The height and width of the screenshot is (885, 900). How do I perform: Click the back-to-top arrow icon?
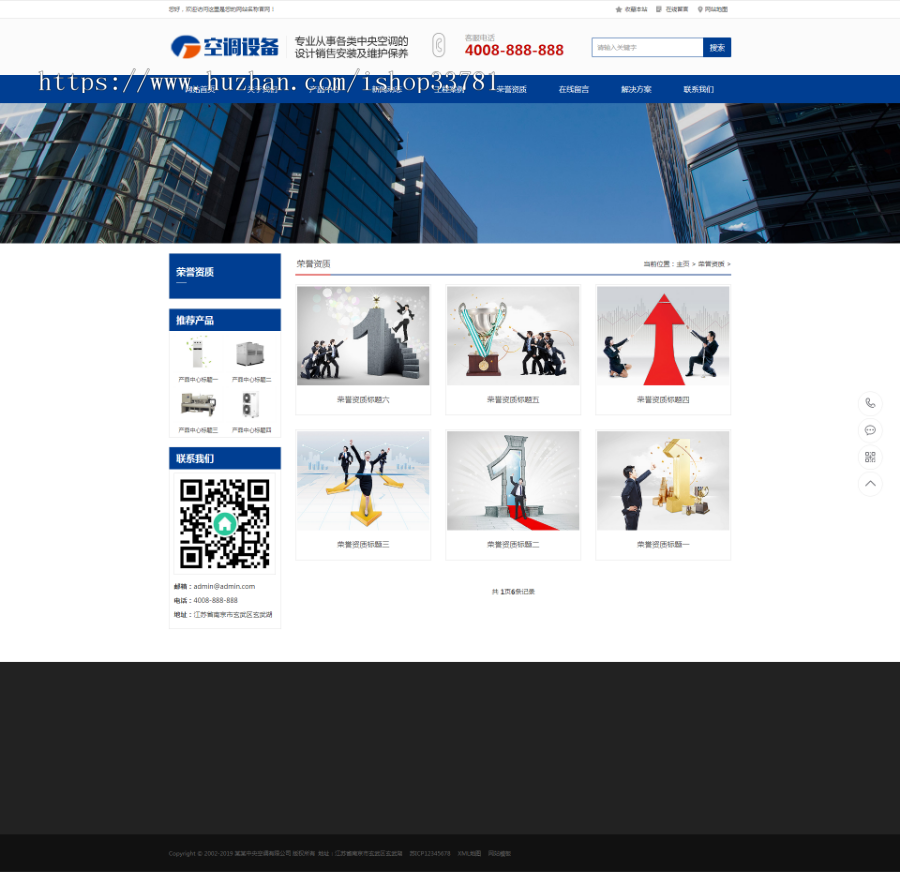point(870,484)
